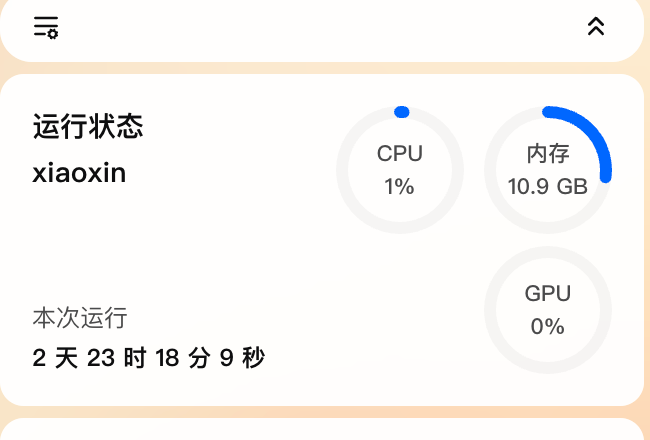Click the GPU usage ring gauge

548,310
